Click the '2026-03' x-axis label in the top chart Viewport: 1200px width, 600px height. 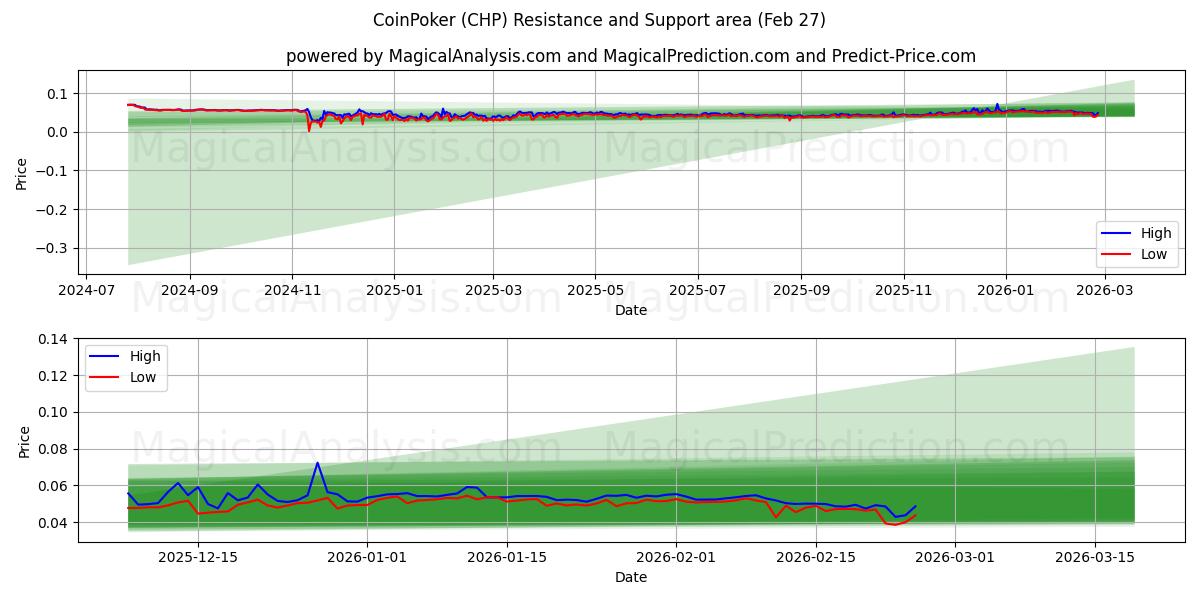1104,289
